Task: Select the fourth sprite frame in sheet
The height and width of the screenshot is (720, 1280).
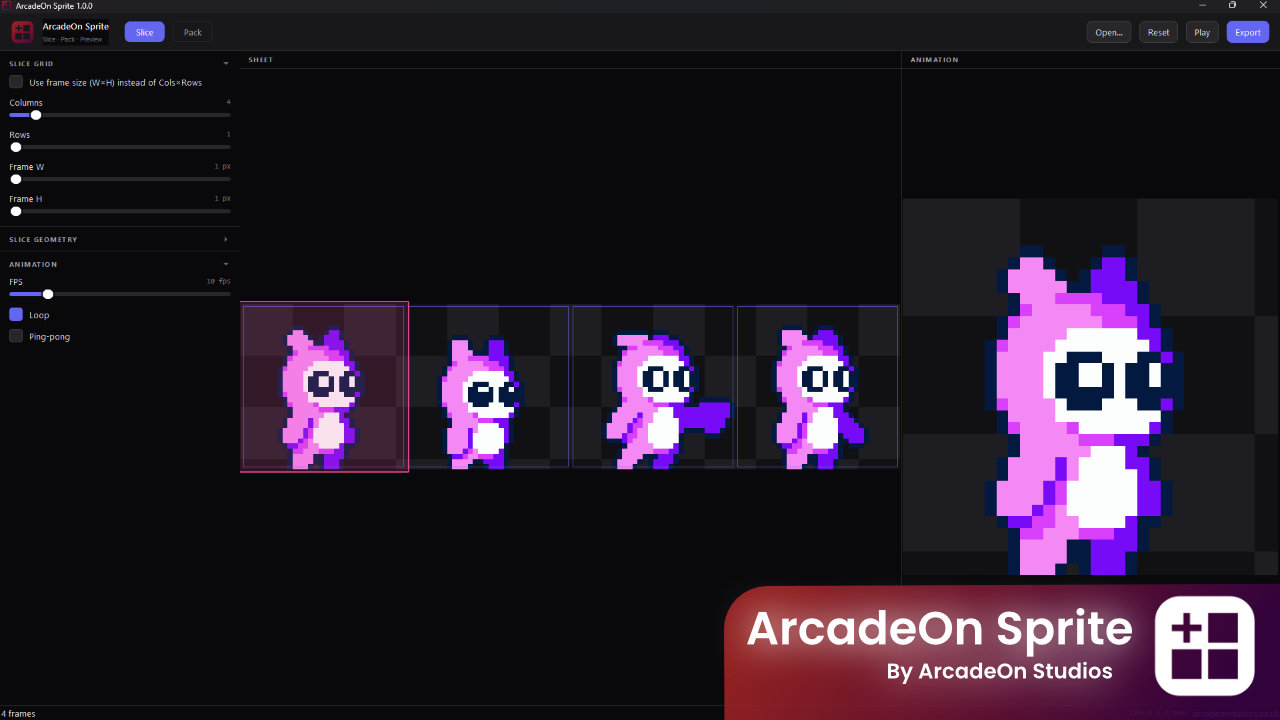Action: (817, 387)
